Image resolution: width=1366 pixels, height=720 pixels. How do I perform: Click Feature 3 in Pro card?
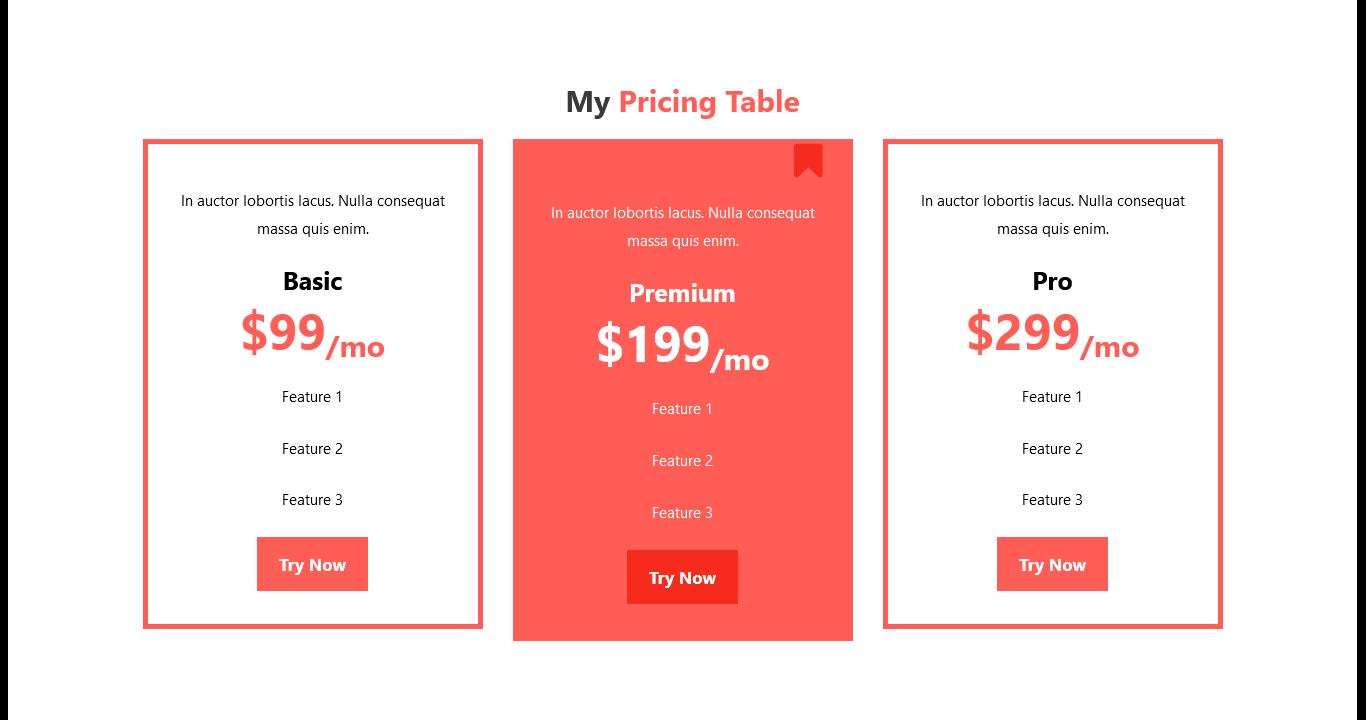(1052, 500)
